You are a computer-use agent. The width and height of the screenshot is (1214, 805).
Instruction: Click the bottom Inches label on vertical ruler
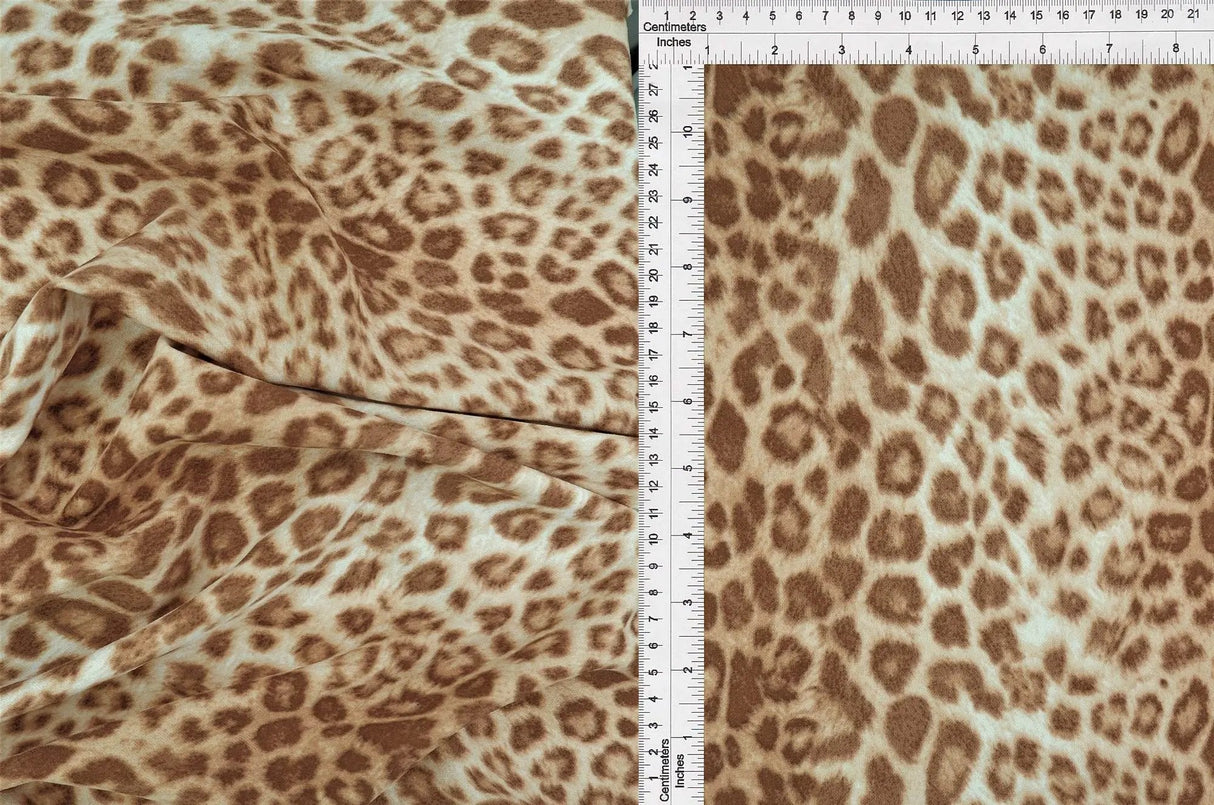coord(680,772)
